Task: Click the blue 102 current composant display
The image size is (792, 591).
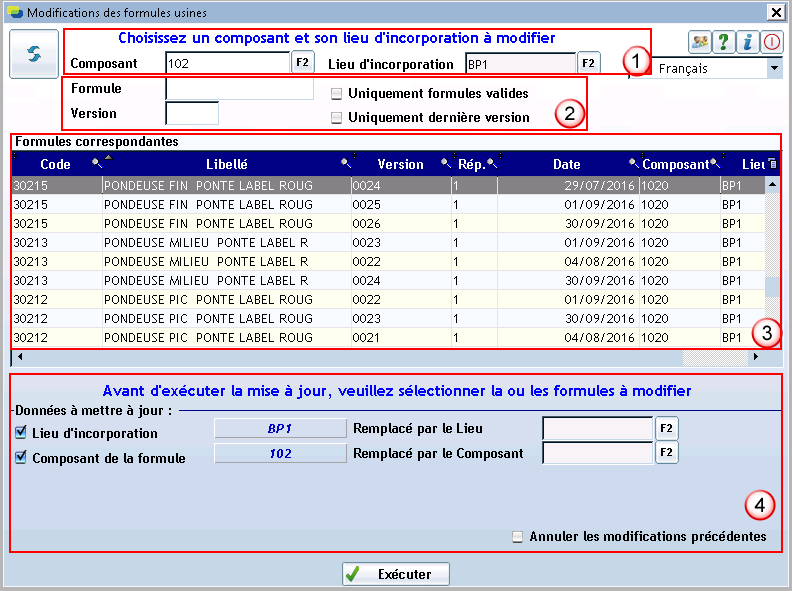Action: pos(280,453)
